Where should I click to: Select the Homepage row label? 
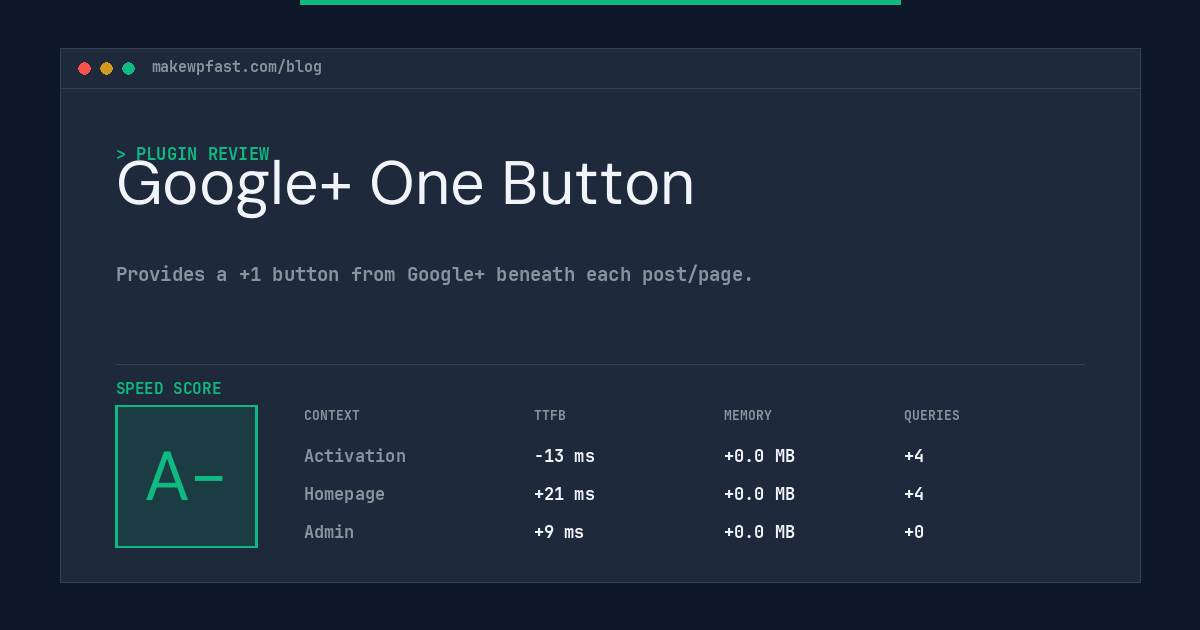coord(344,494)
